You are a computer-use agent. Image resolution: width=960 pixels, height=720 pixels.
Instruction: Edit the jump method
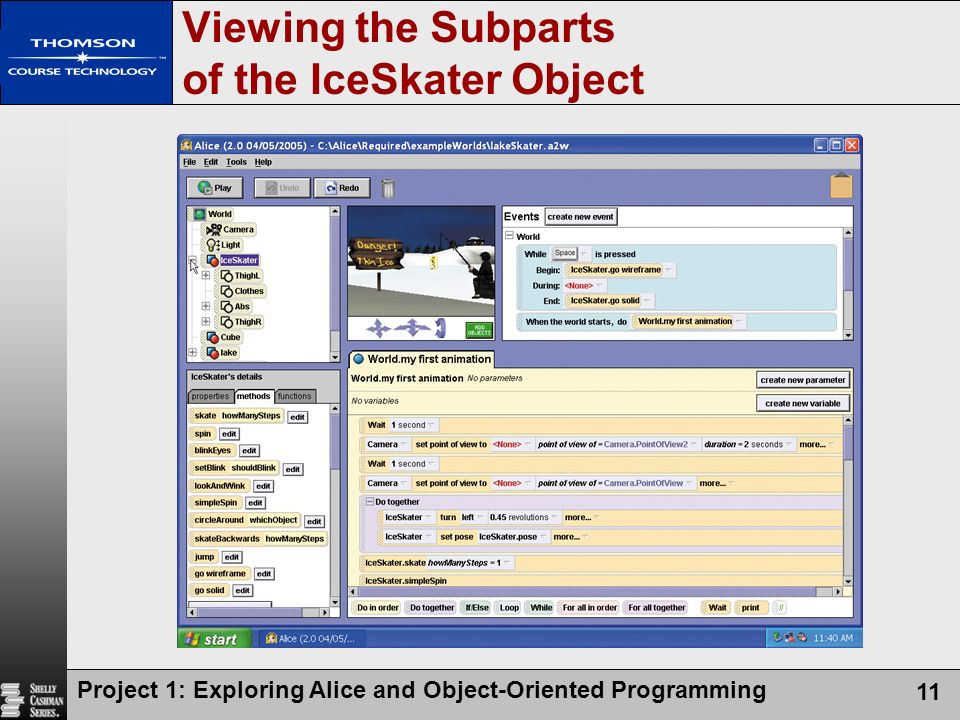[231, 557]
